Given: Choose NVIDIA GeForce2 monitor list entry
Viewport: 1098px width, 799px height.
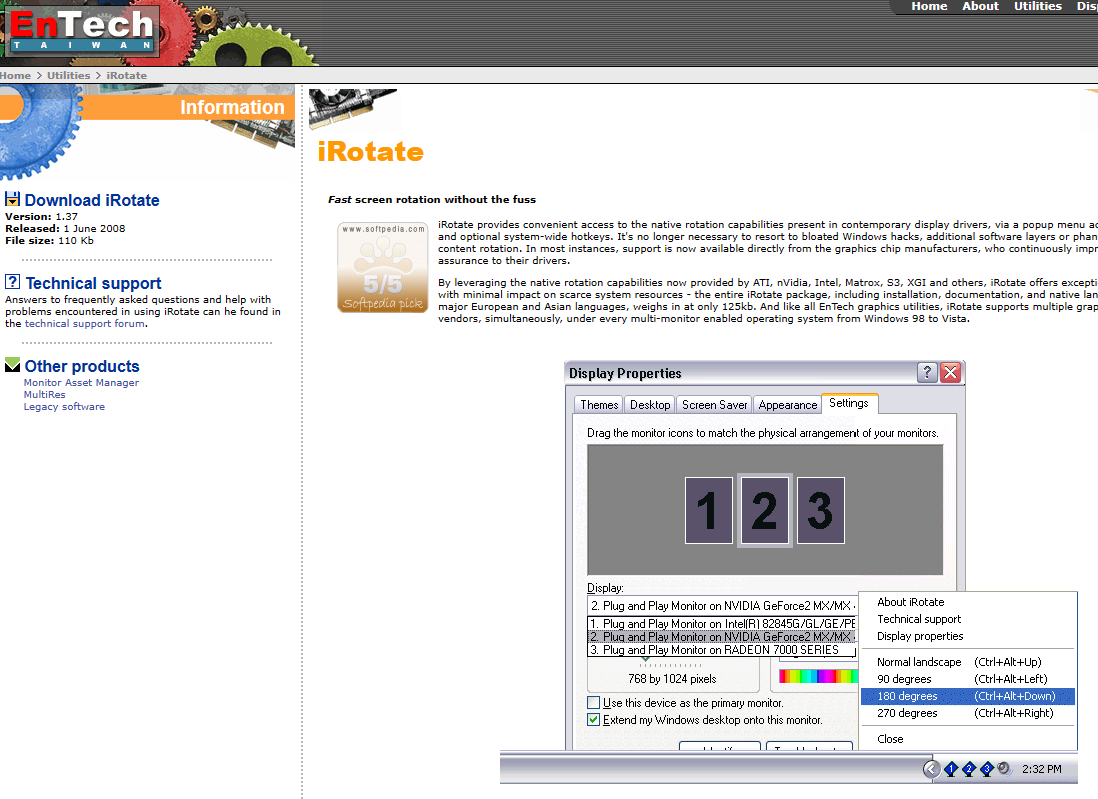Looking at the screenshot, I should coord(722,637).
